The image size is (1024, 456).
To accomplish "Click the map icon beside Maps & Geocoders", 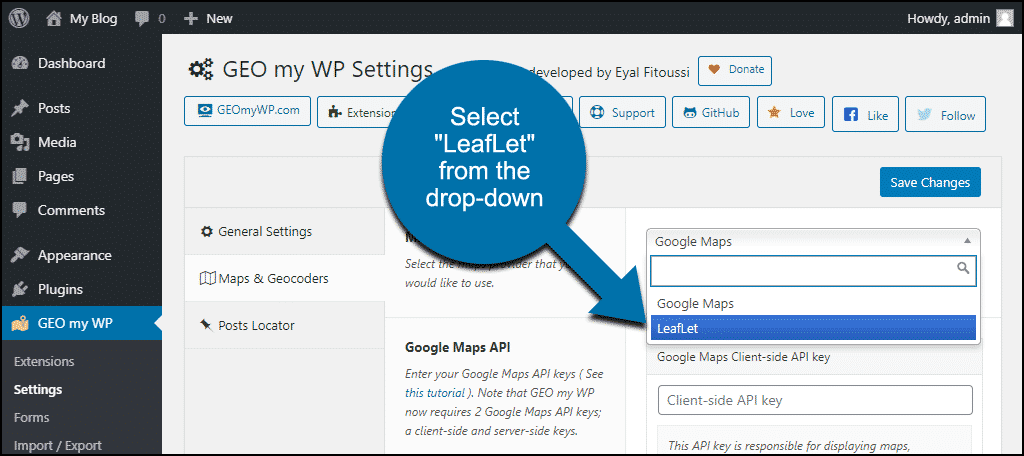I will click(x=207, y=278).
